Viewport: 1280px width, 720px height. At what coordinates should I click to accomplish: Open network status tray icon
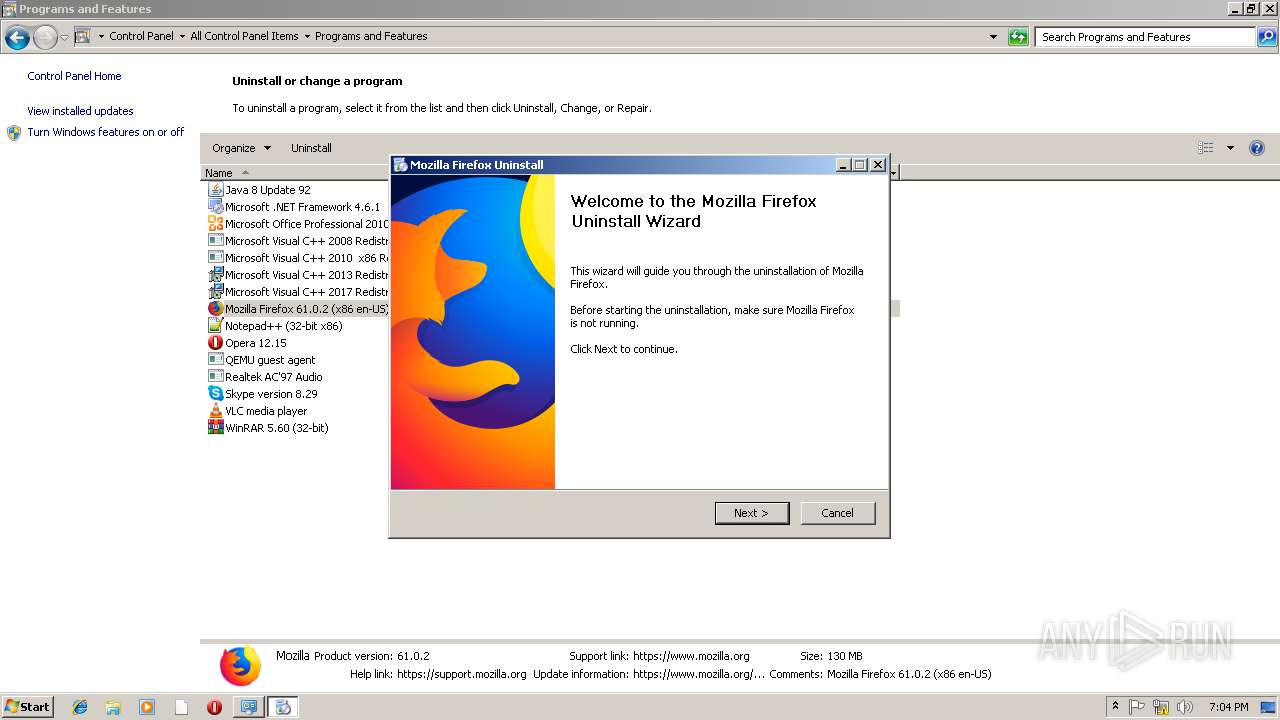pos(1161,707)
